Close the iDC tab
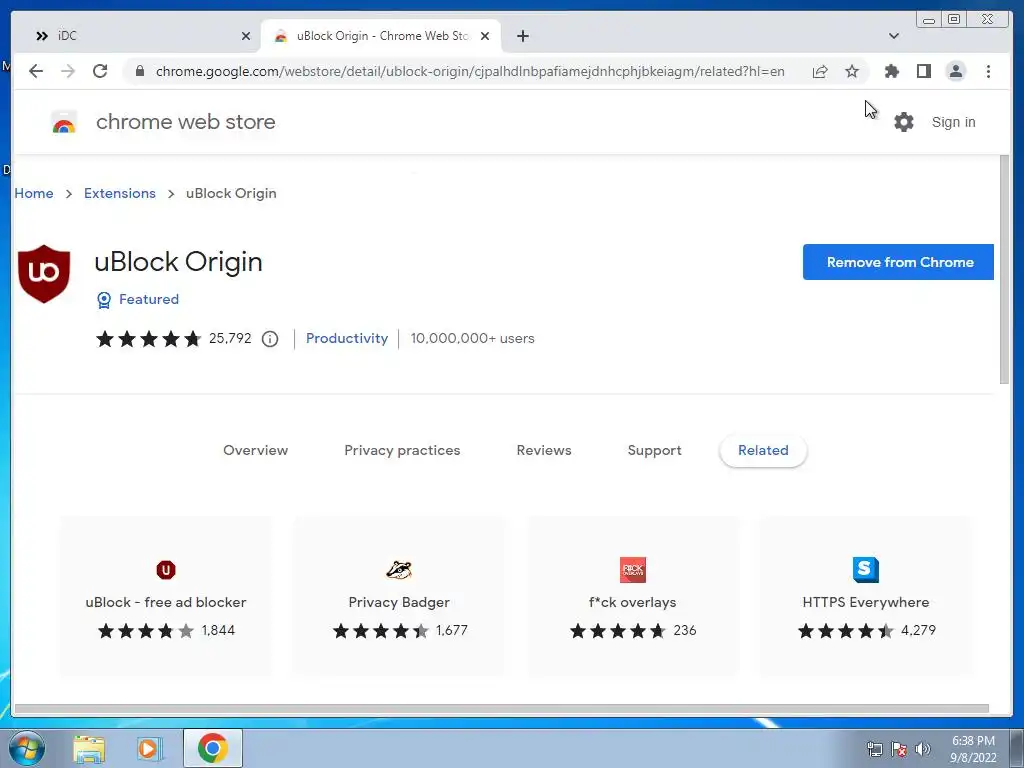 coord(246,36)
